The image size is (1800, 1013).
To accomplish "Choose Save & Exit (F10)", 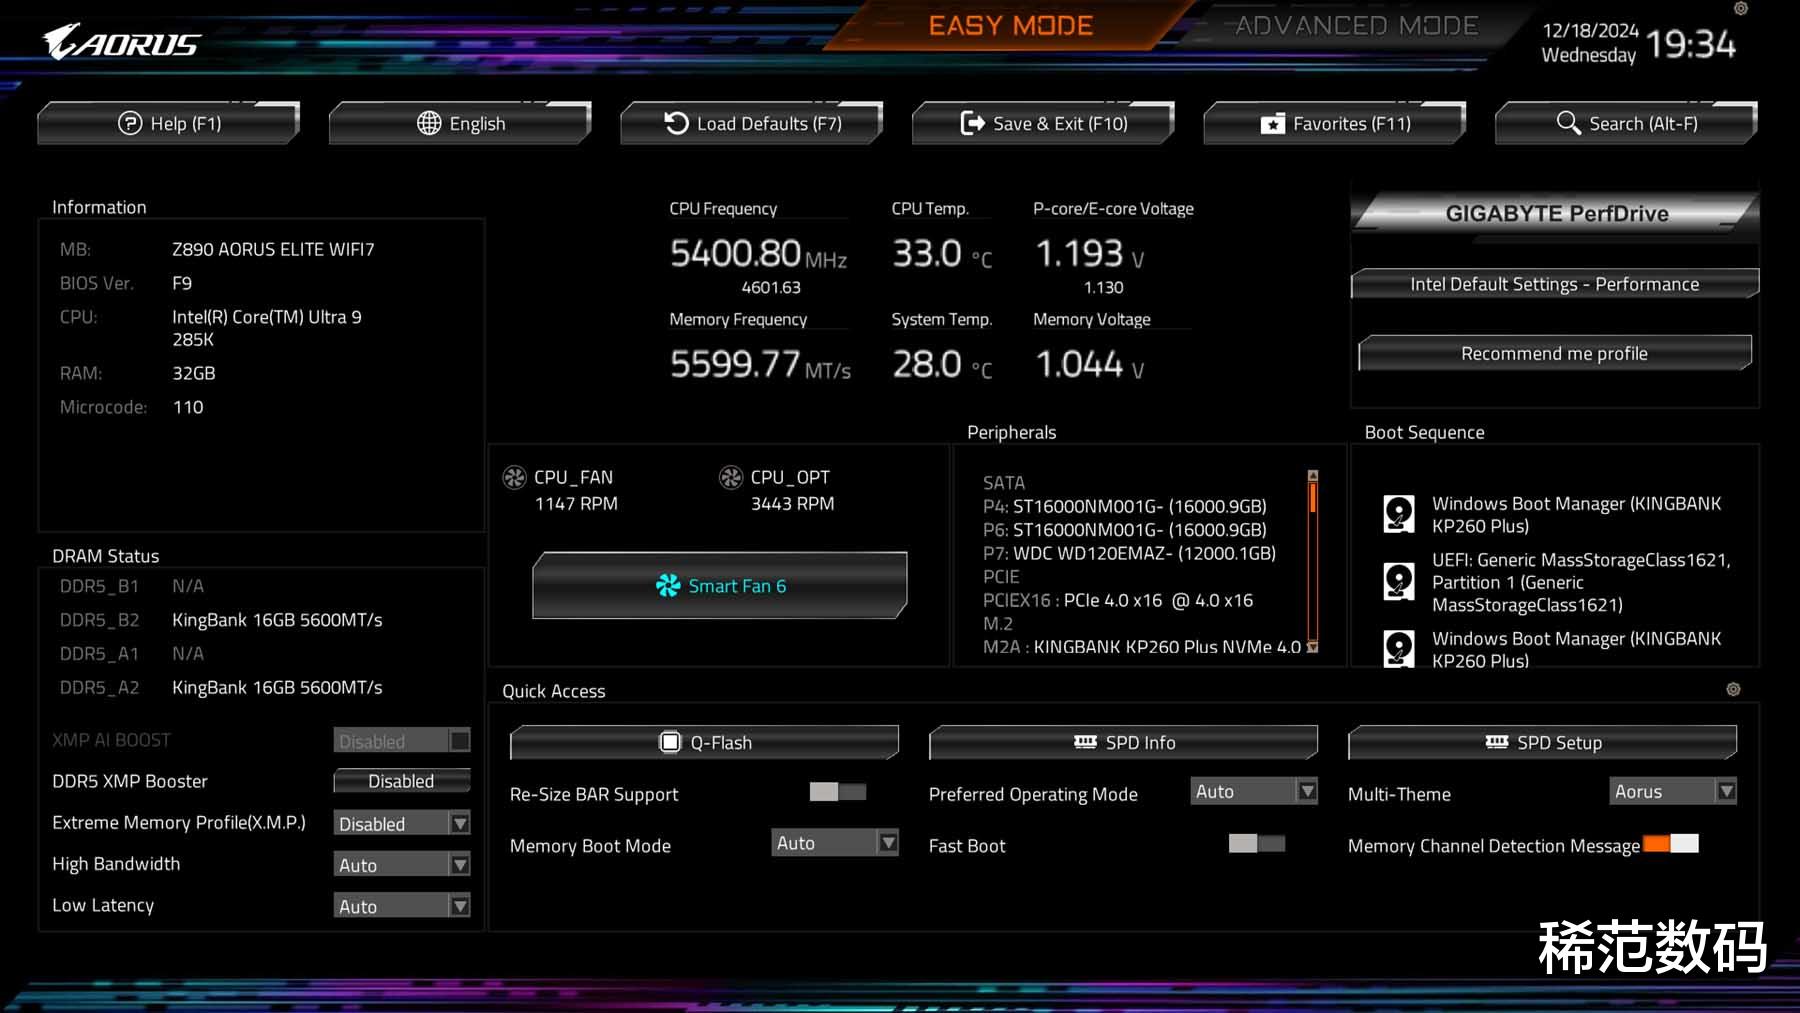I will click(x=1043, y=123).
